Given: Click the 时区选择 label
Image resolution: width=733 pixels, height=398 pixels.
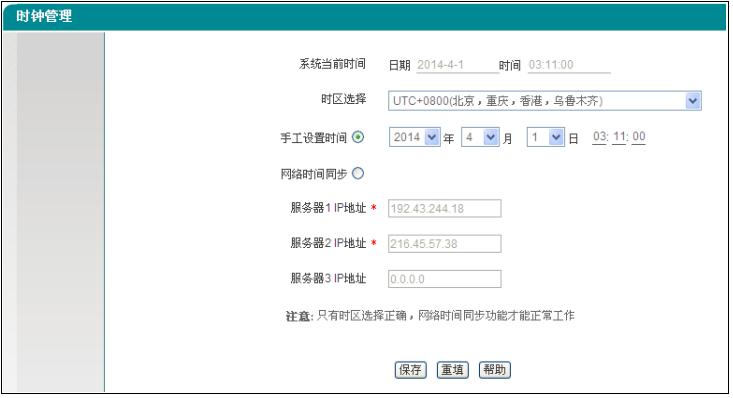Looking at the screenshot, I should point(344,99).
